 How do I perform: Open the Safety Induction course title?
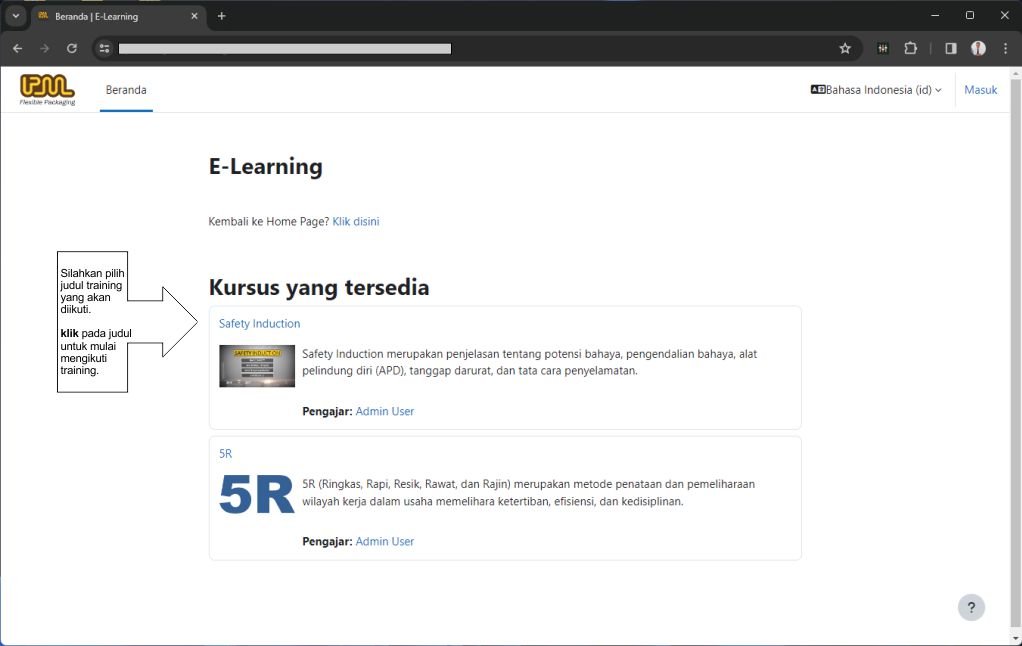click(x=259, y=324)
